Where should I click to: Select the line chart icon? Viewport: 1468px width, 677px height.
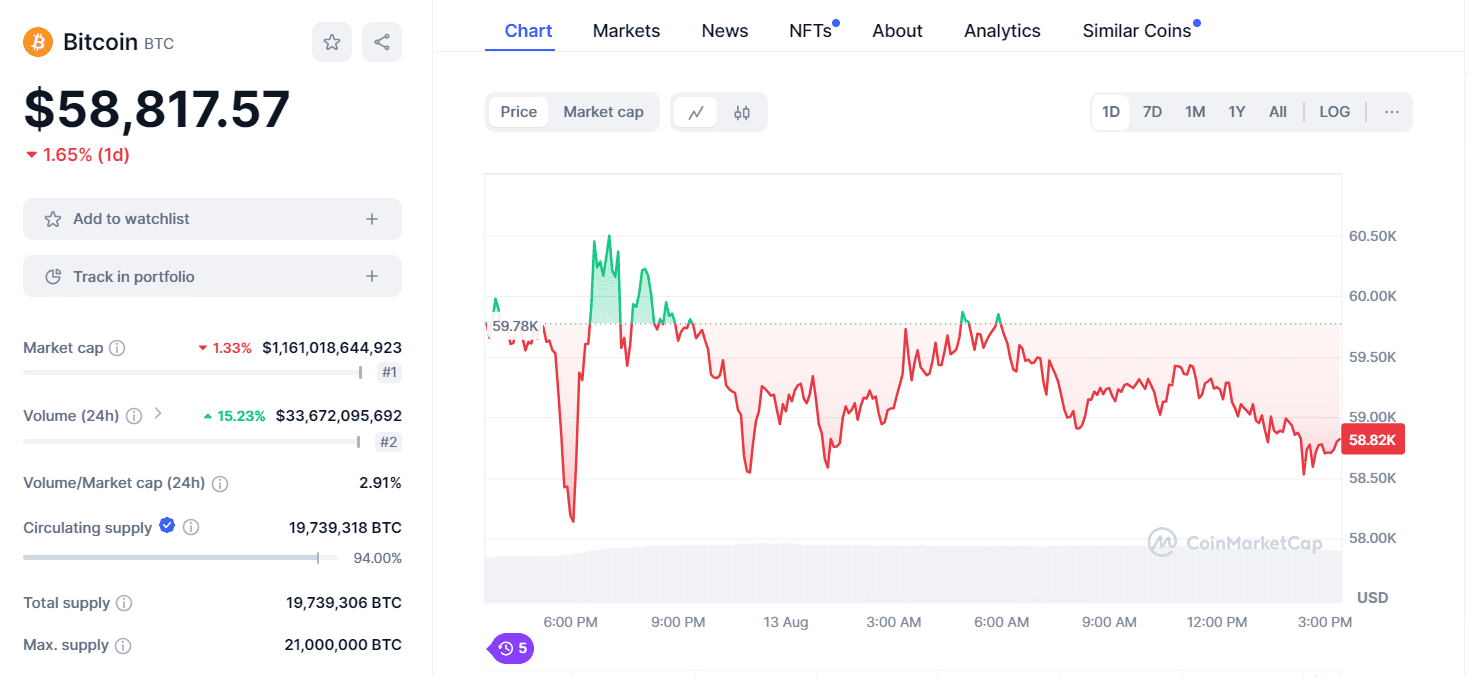click(x=697, y=111)
